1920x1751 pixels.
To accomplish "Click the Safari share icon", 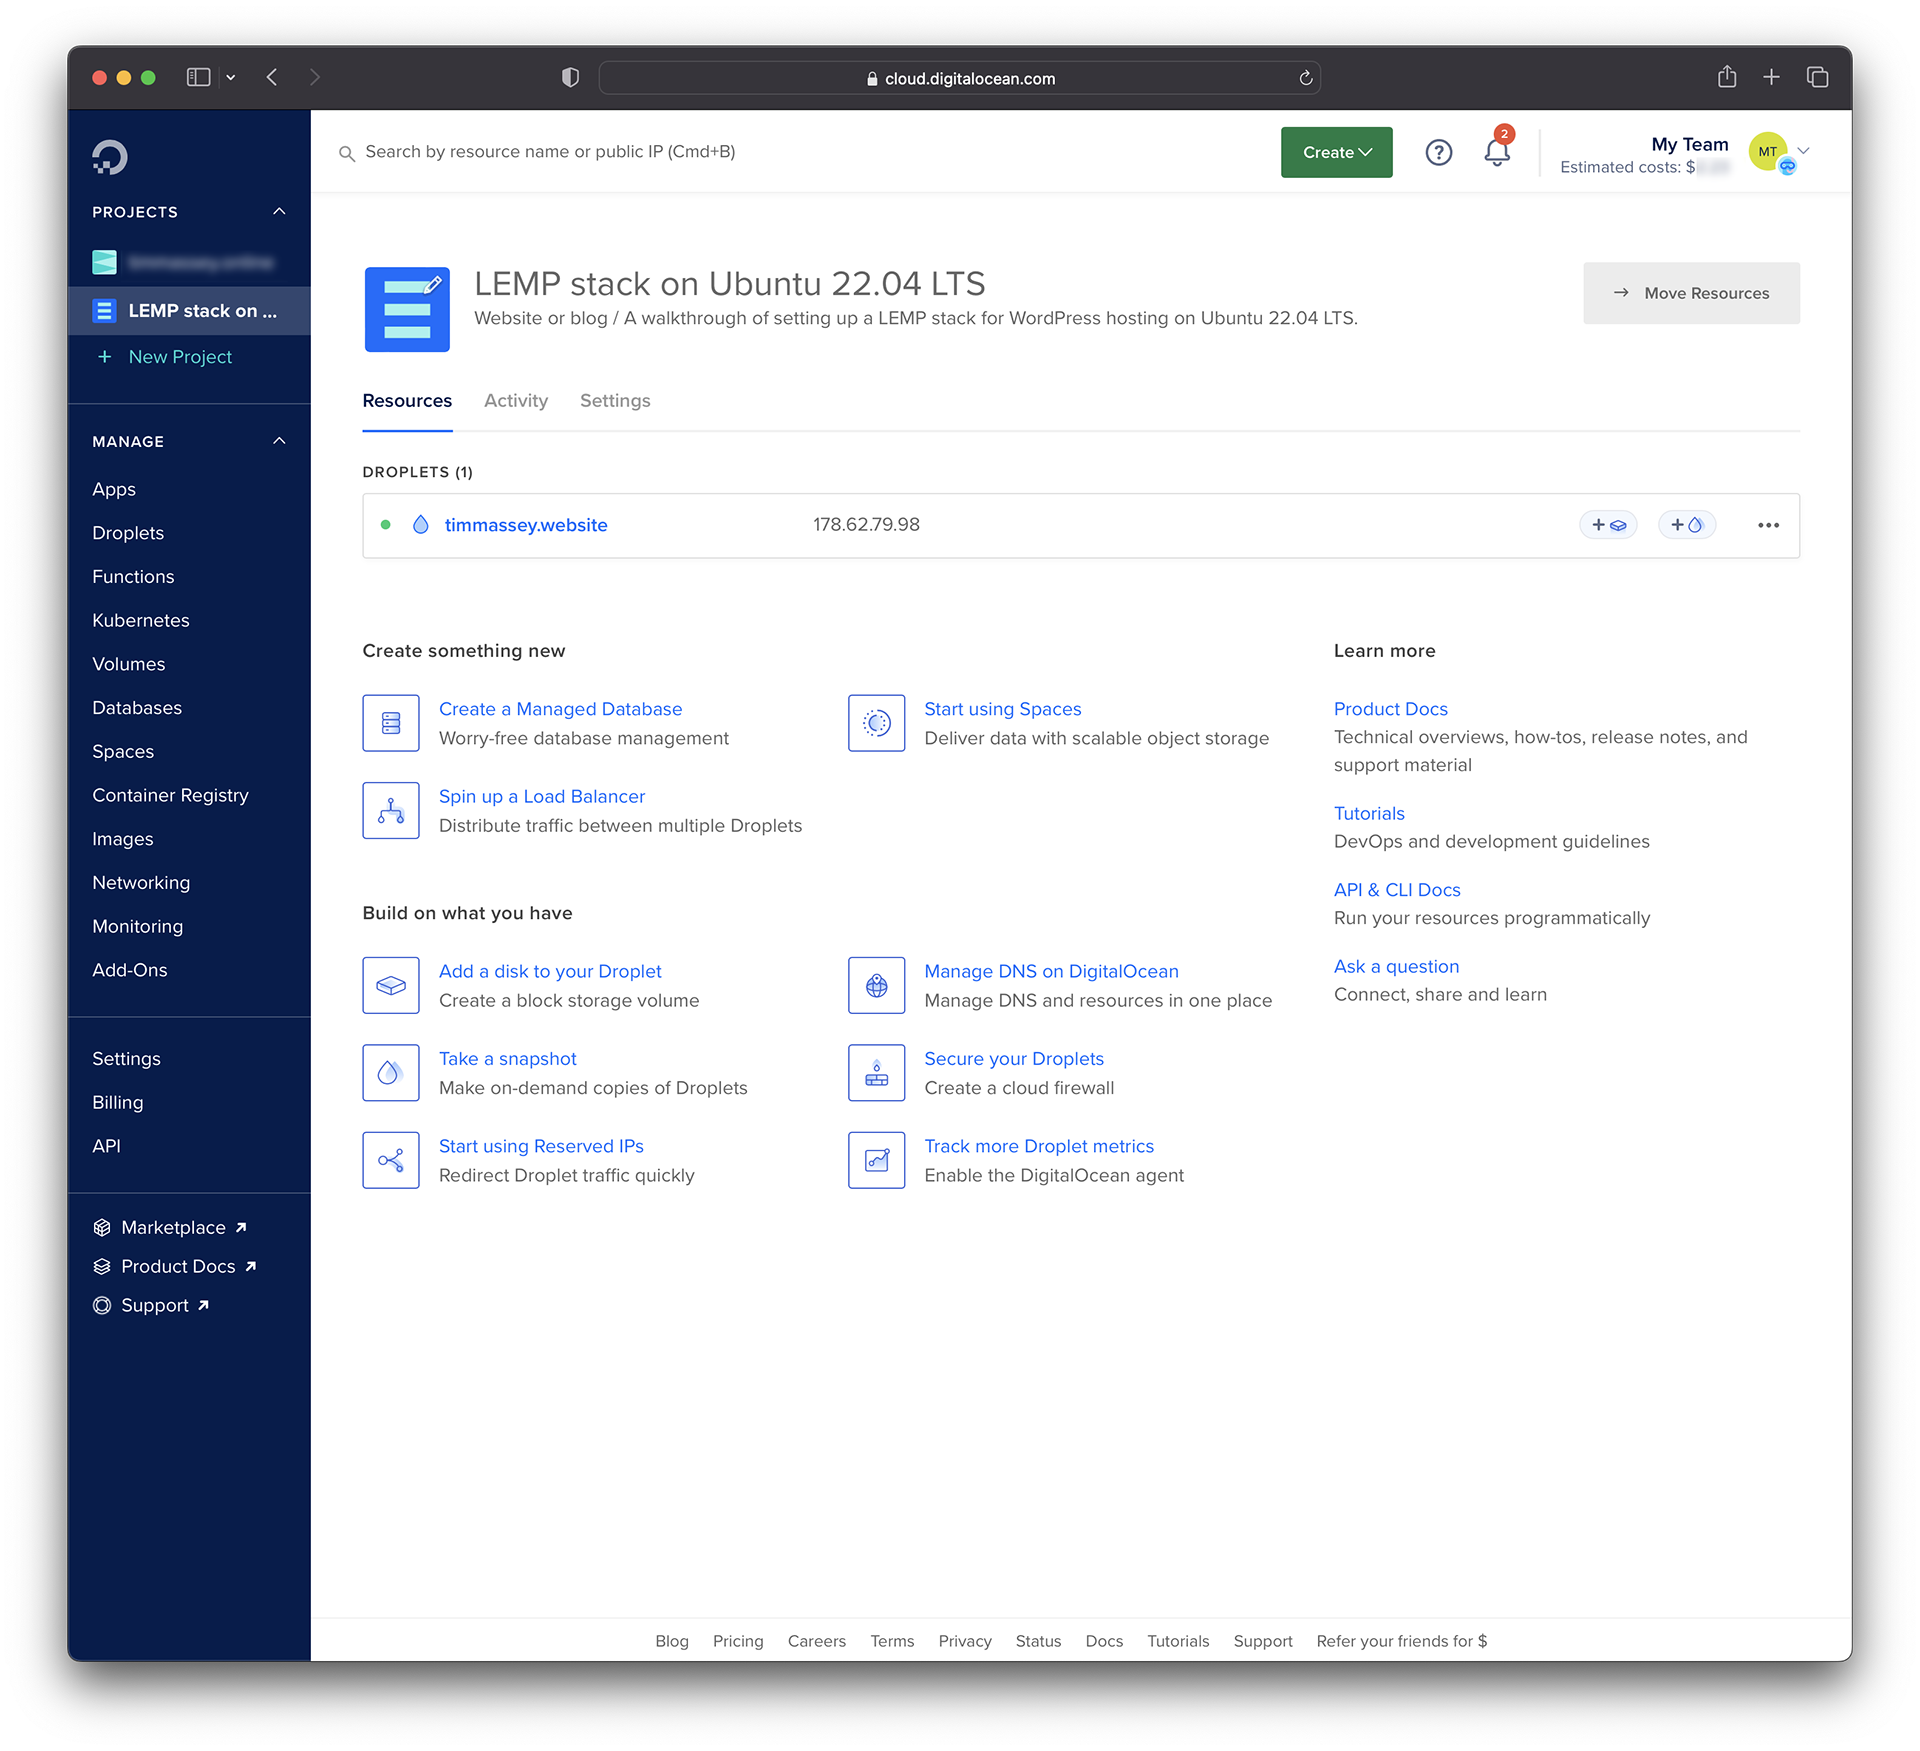I will (1727, 77).
